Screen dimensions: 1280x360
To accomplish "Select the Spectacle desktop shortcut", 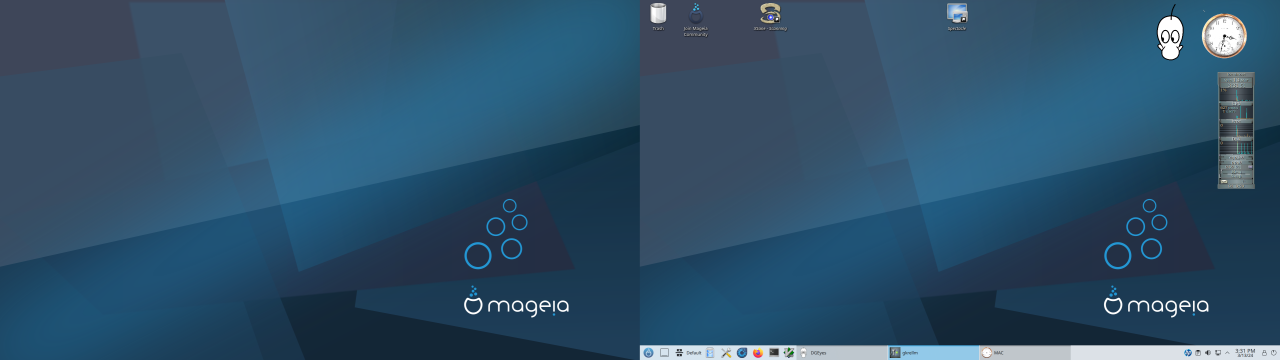I will (957, 17).
